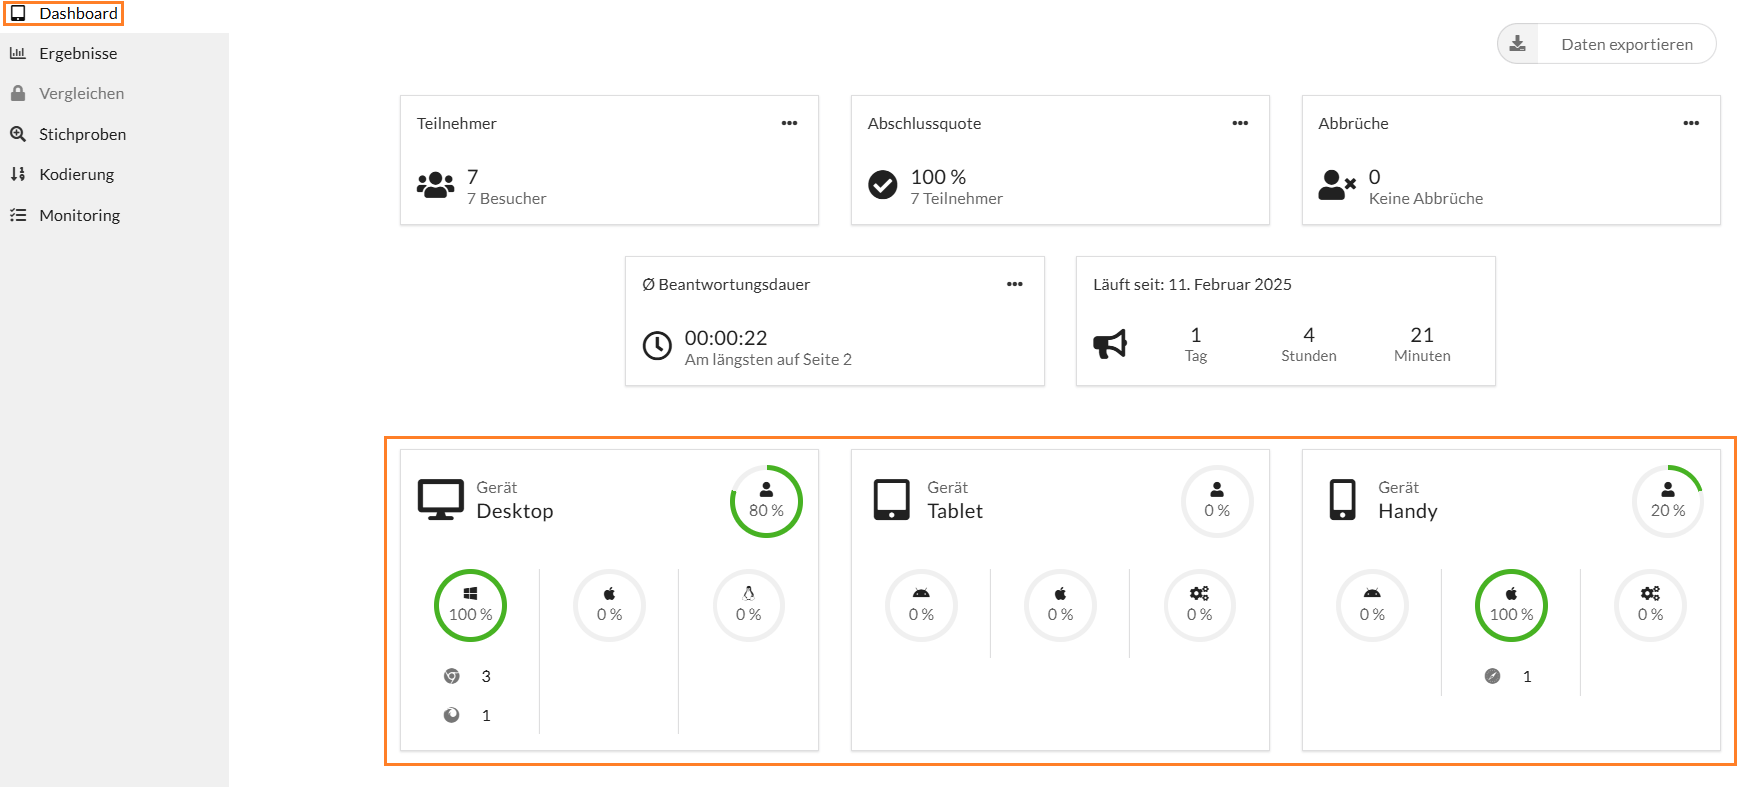
Task: Click Apple 0 % ring in Desktop card
Action: point(609,605)
